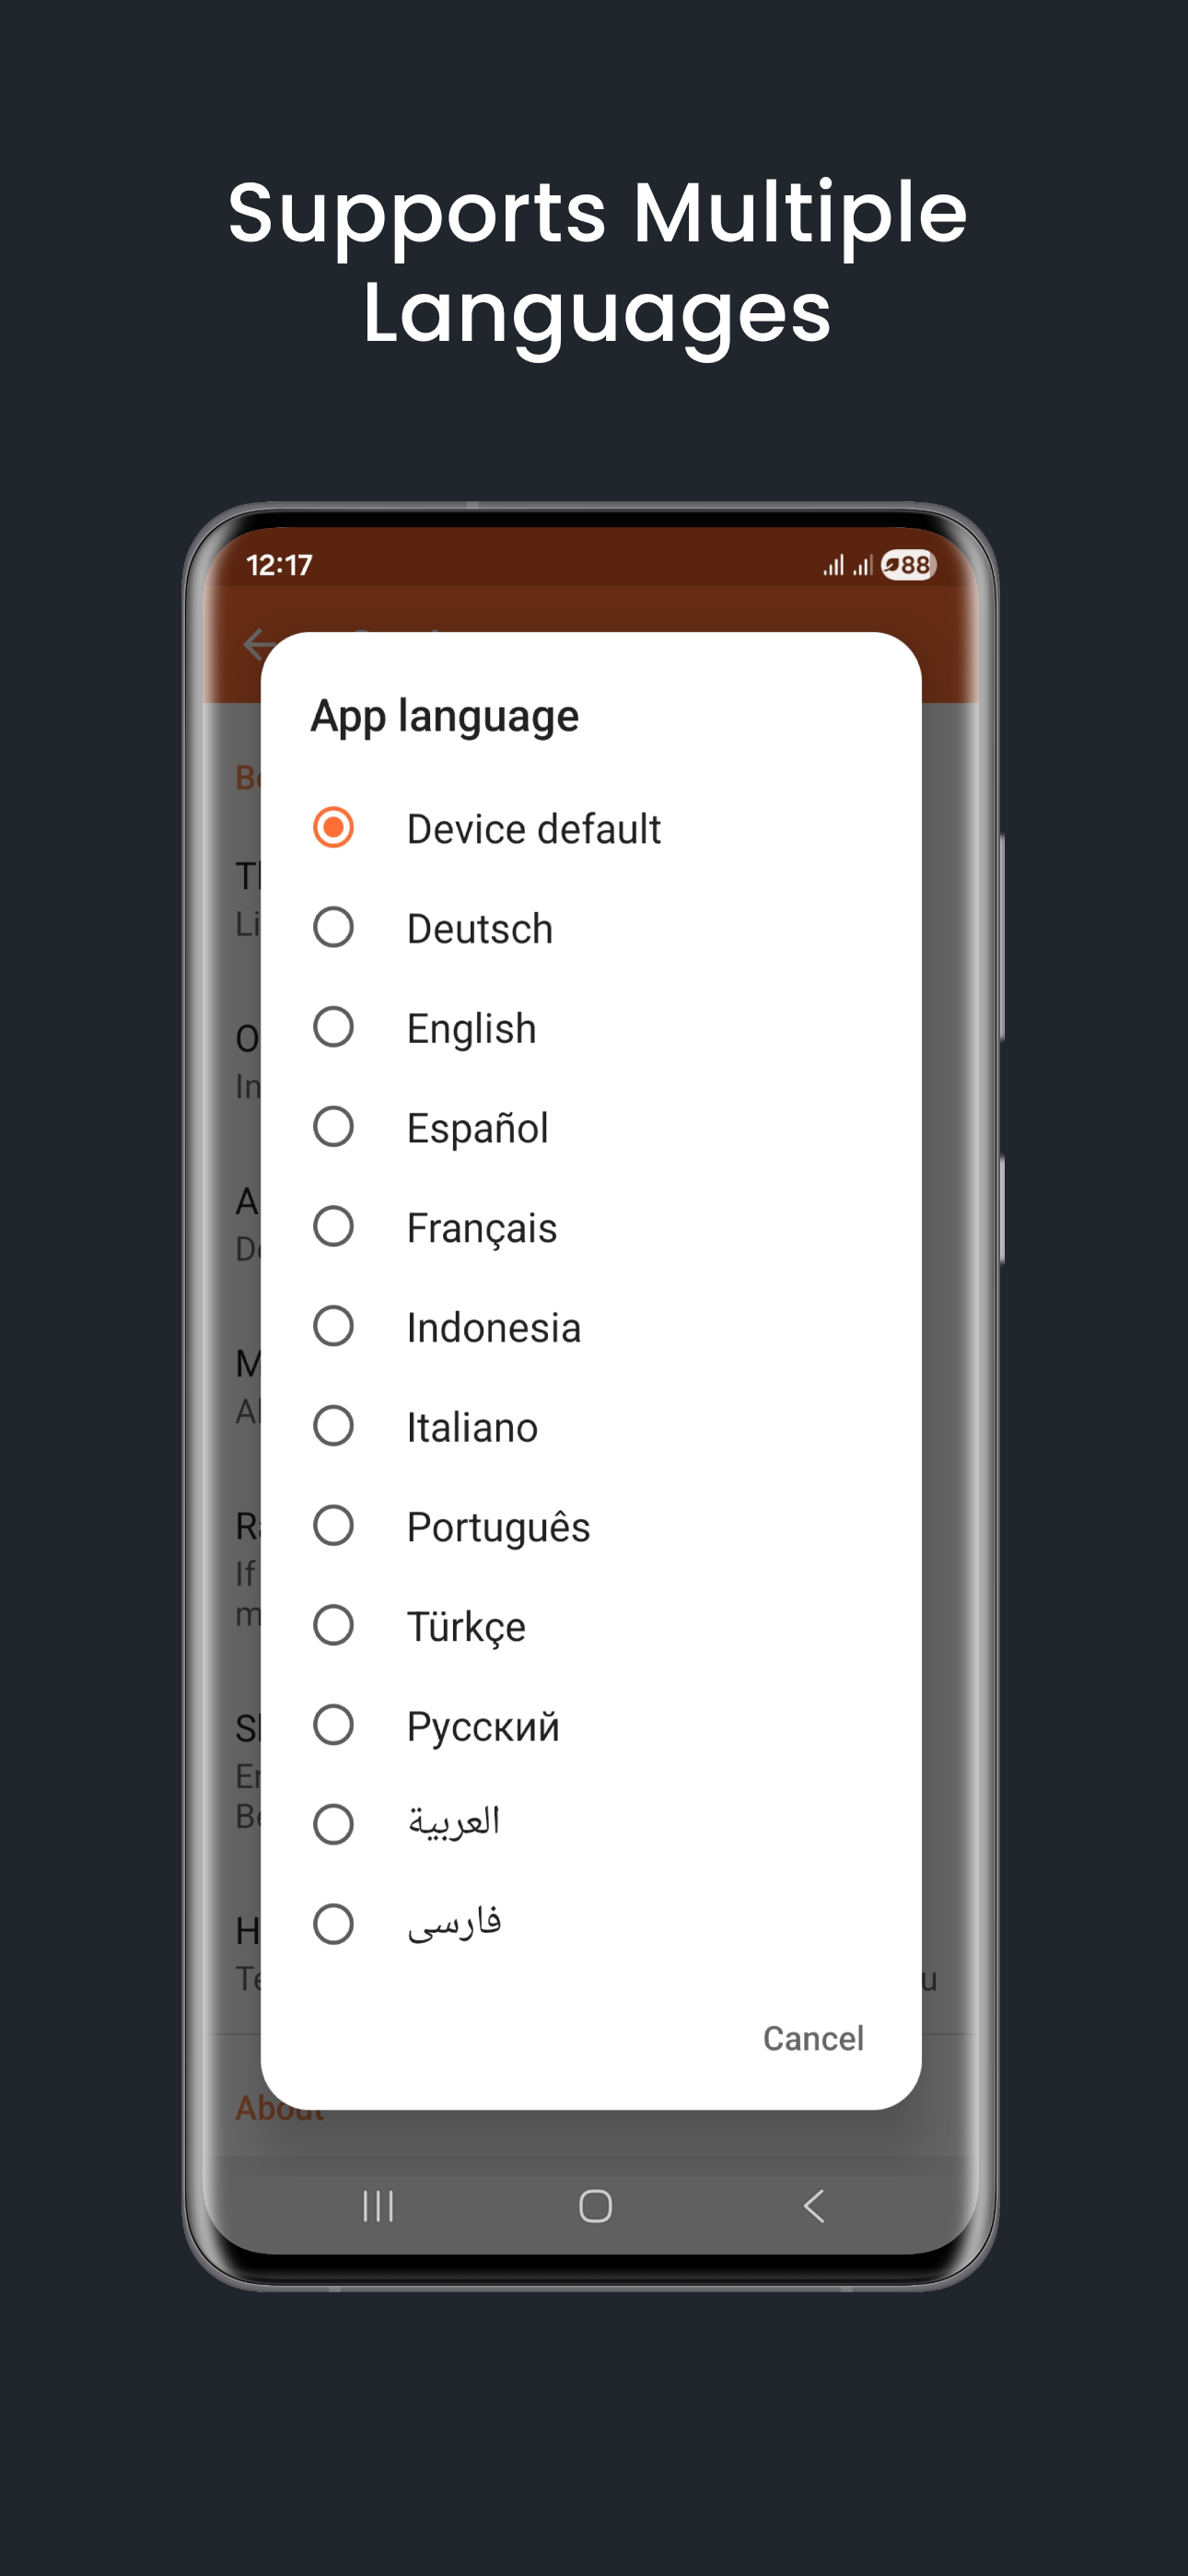1188x2576 pixels.
Task: Choose Deutsch as app language
Action: pos(333,928)
